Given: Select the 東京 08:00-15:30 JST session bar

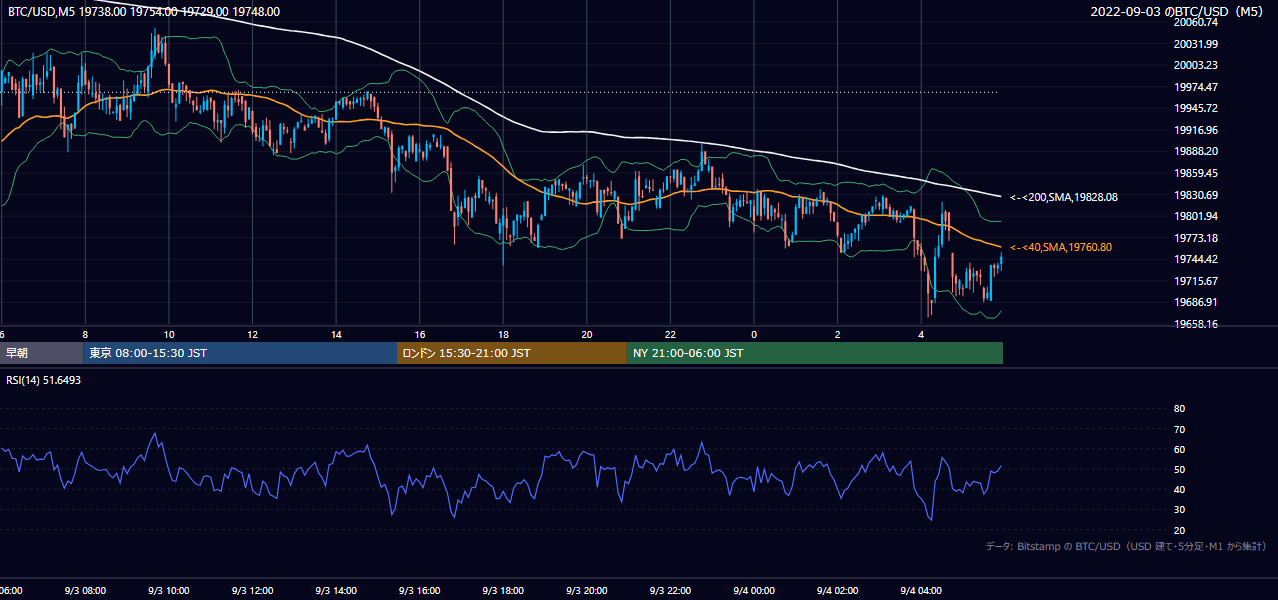Looking at the screenshot, I should 240,353.
